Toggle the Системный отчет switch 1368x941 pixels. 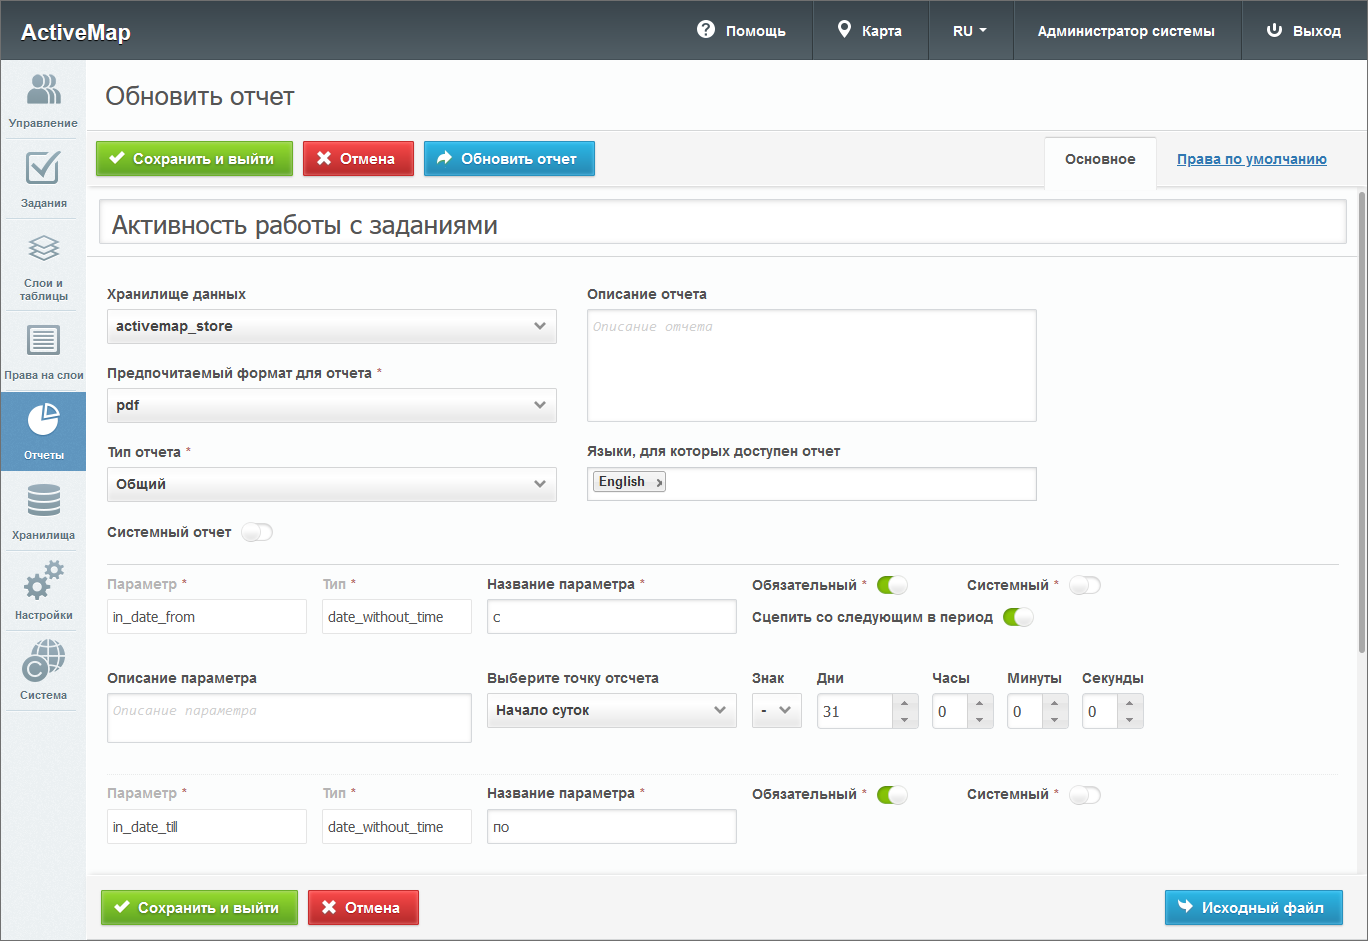point(257,532)
